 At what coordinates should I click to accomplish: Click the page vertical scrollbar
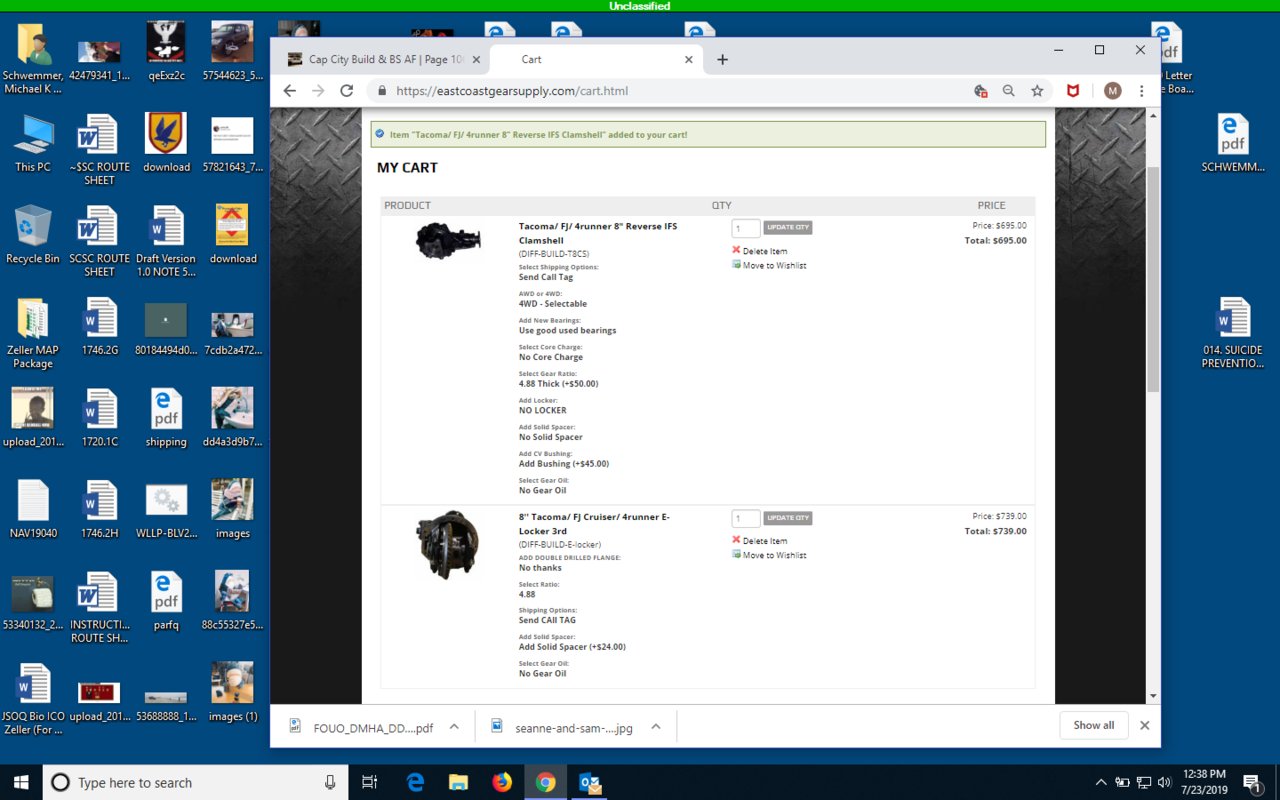pos(1153,280)
